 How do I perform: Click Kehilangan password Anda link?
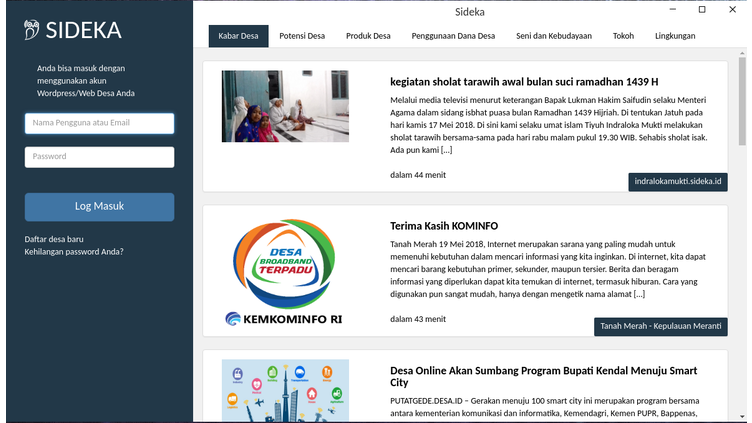(x=74, y=252)
